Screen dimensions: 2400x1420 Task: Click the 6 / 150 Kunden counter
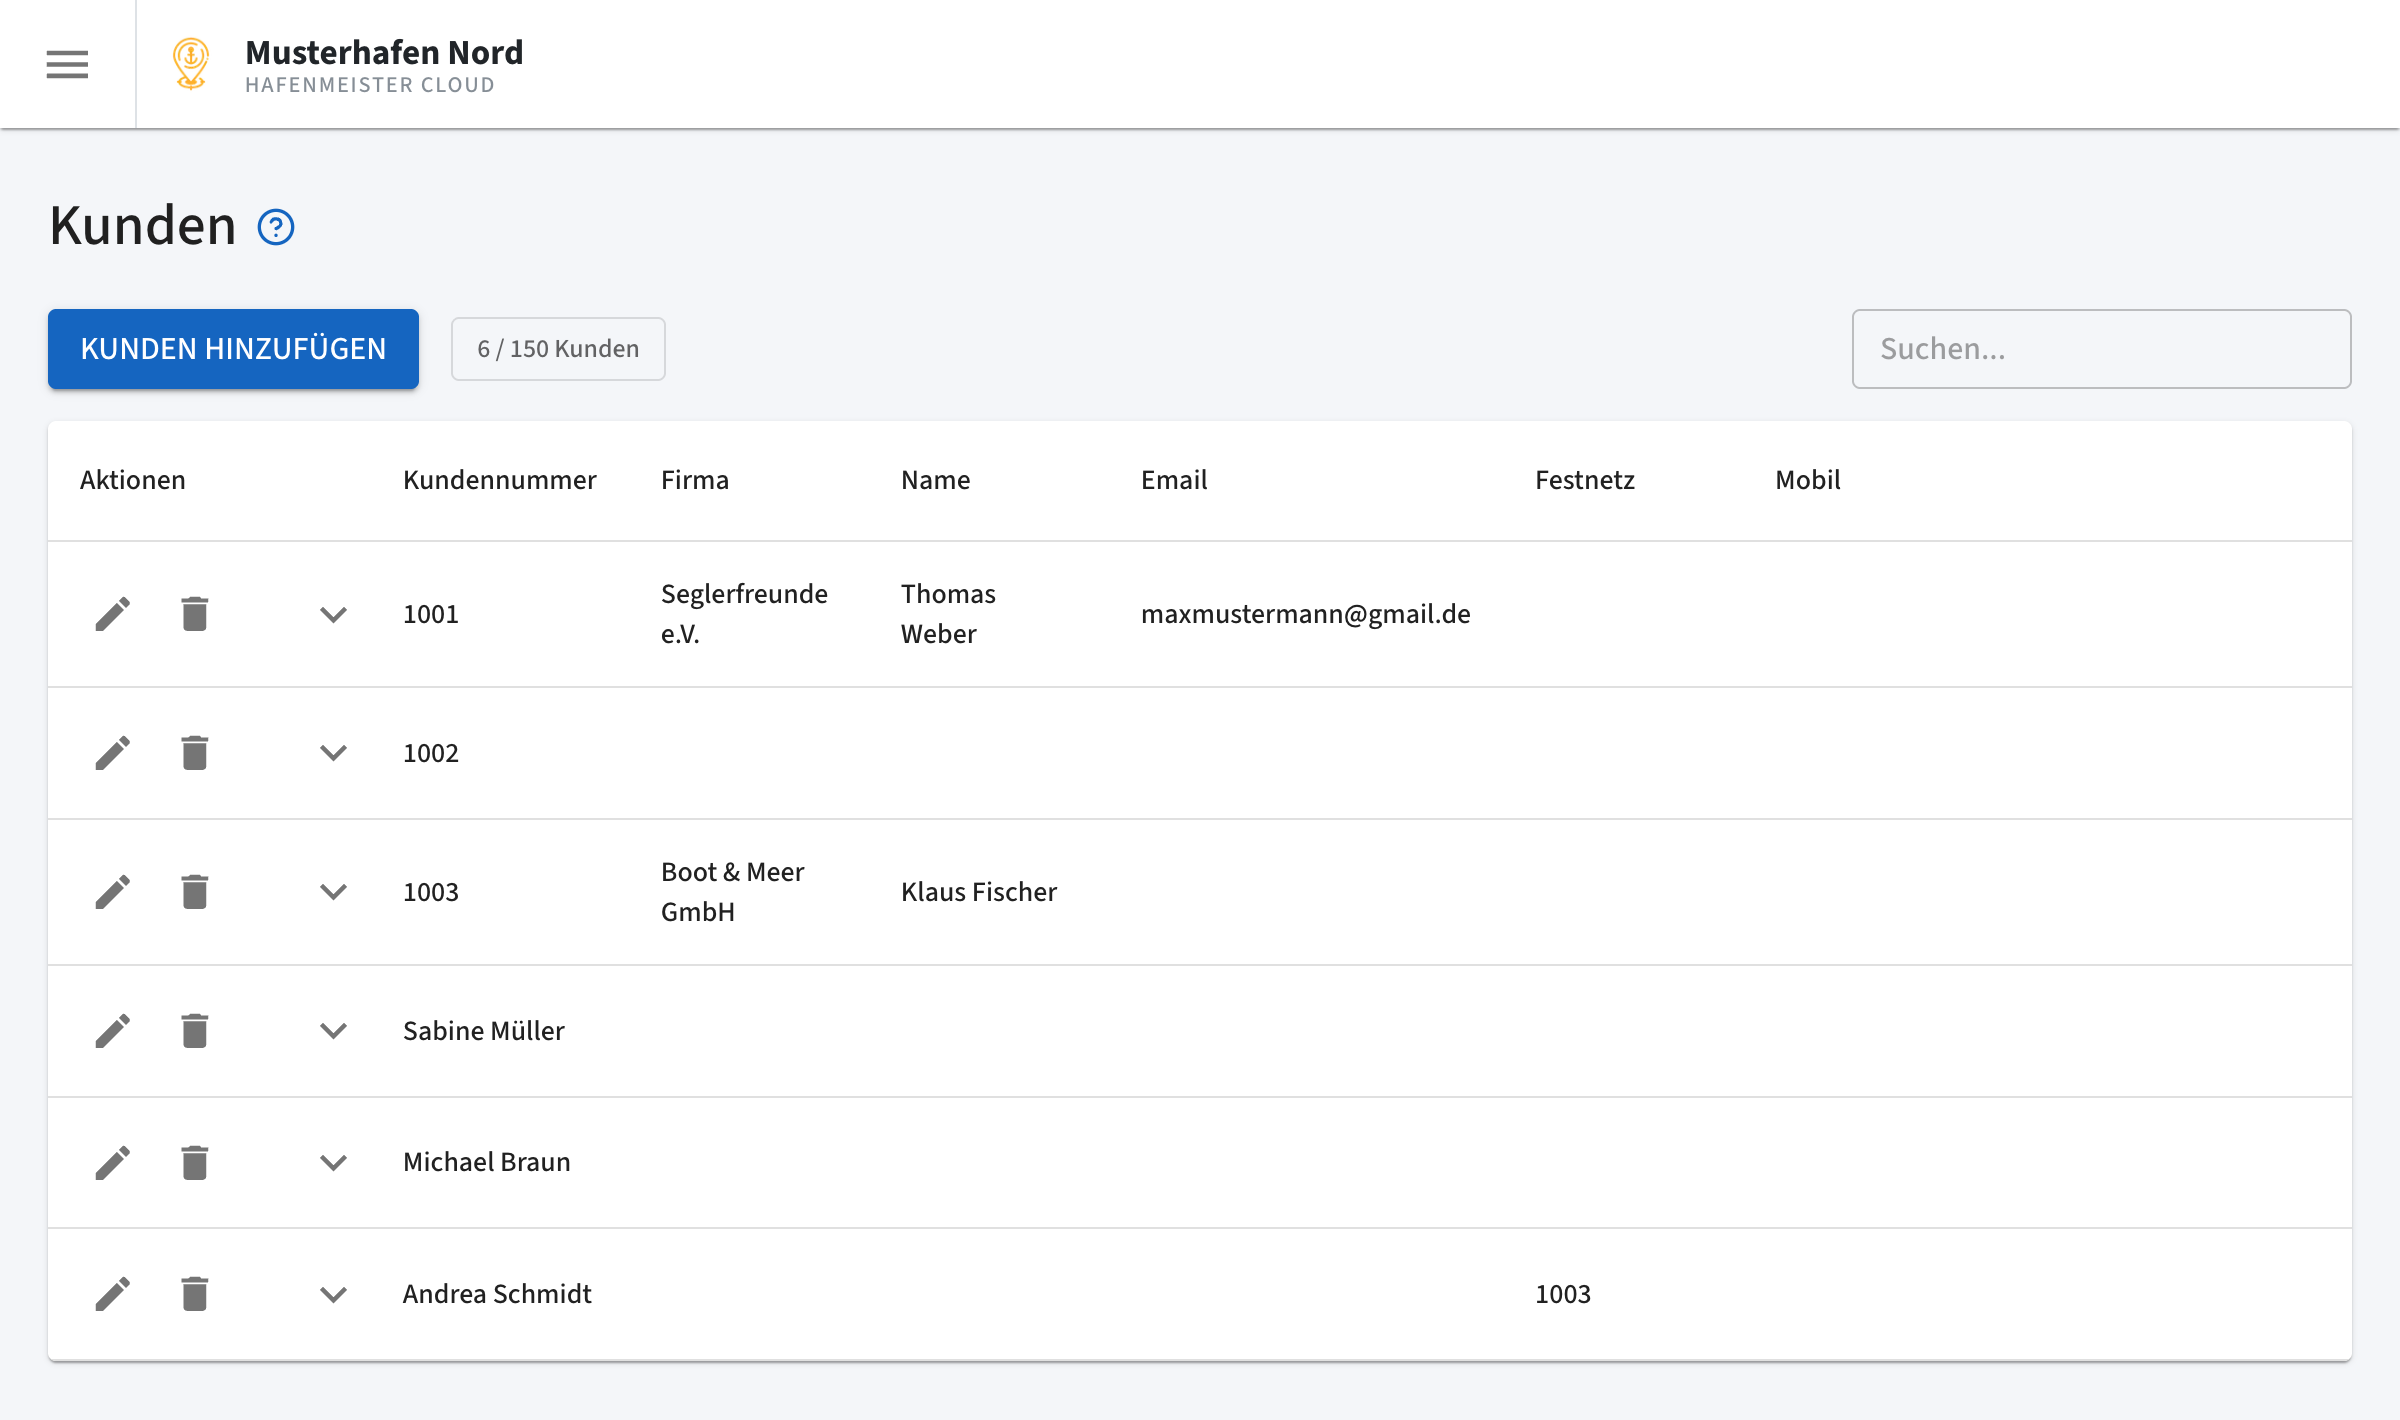coord(557,349)
